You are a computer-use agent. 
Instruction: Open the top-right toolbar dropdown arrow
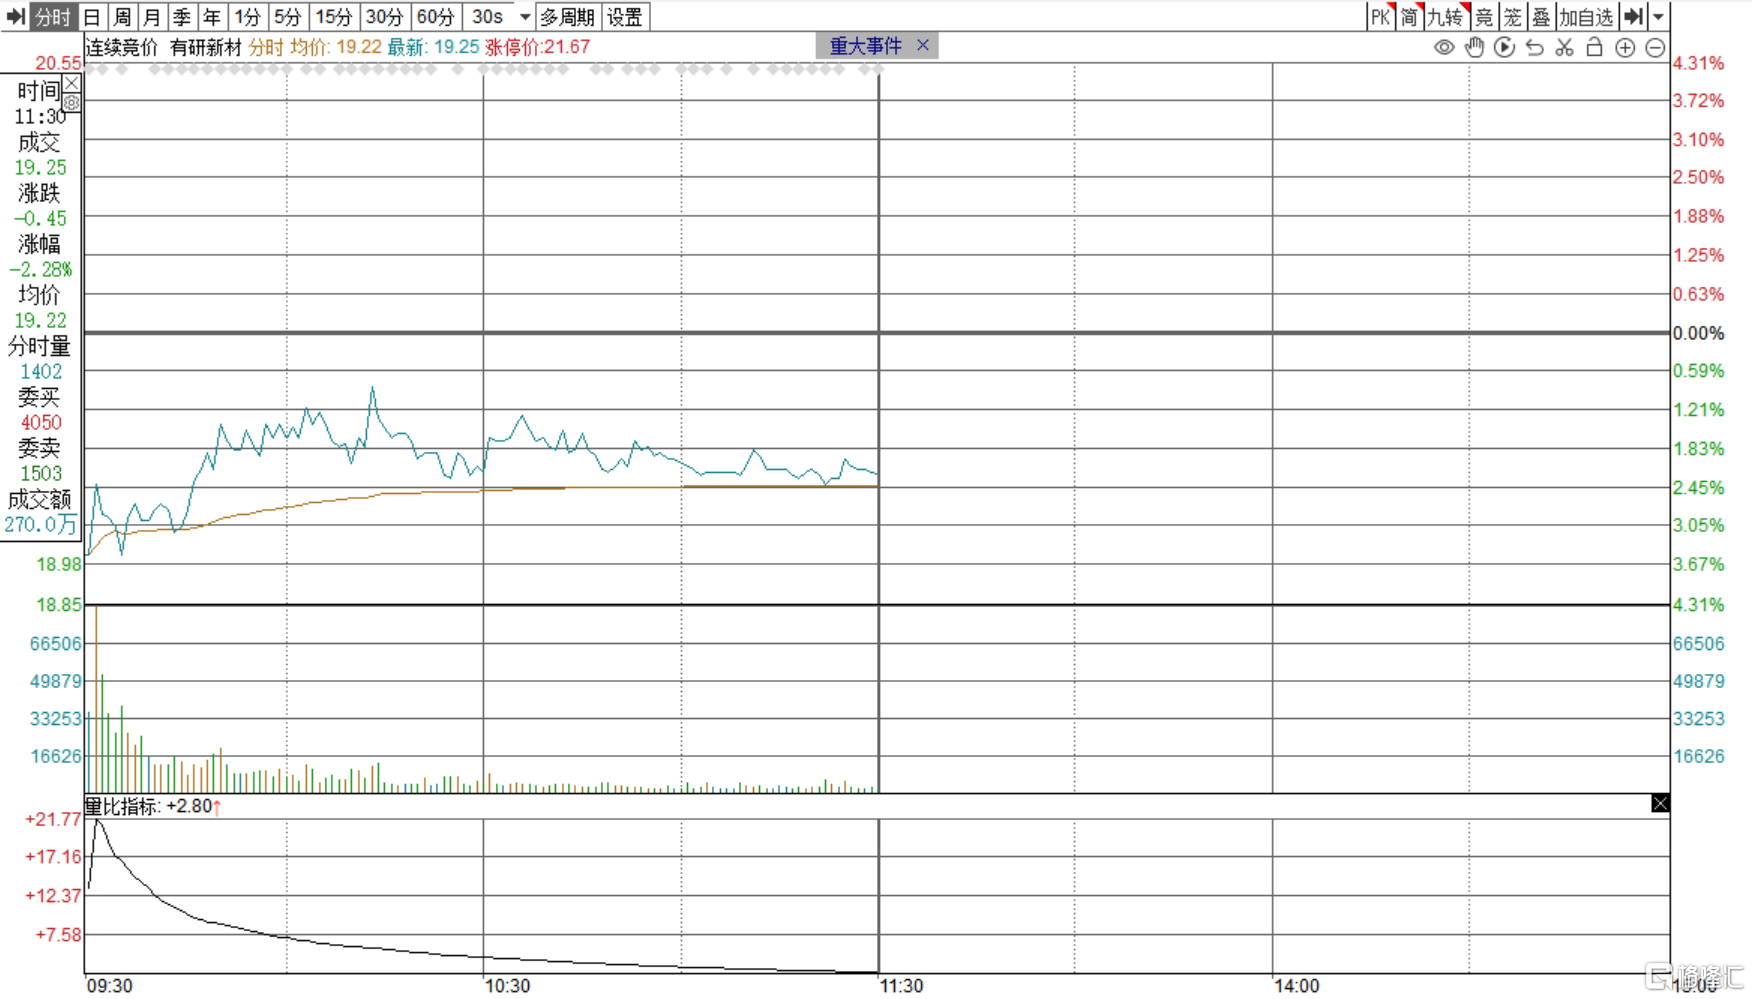(x=1658, y=17)
